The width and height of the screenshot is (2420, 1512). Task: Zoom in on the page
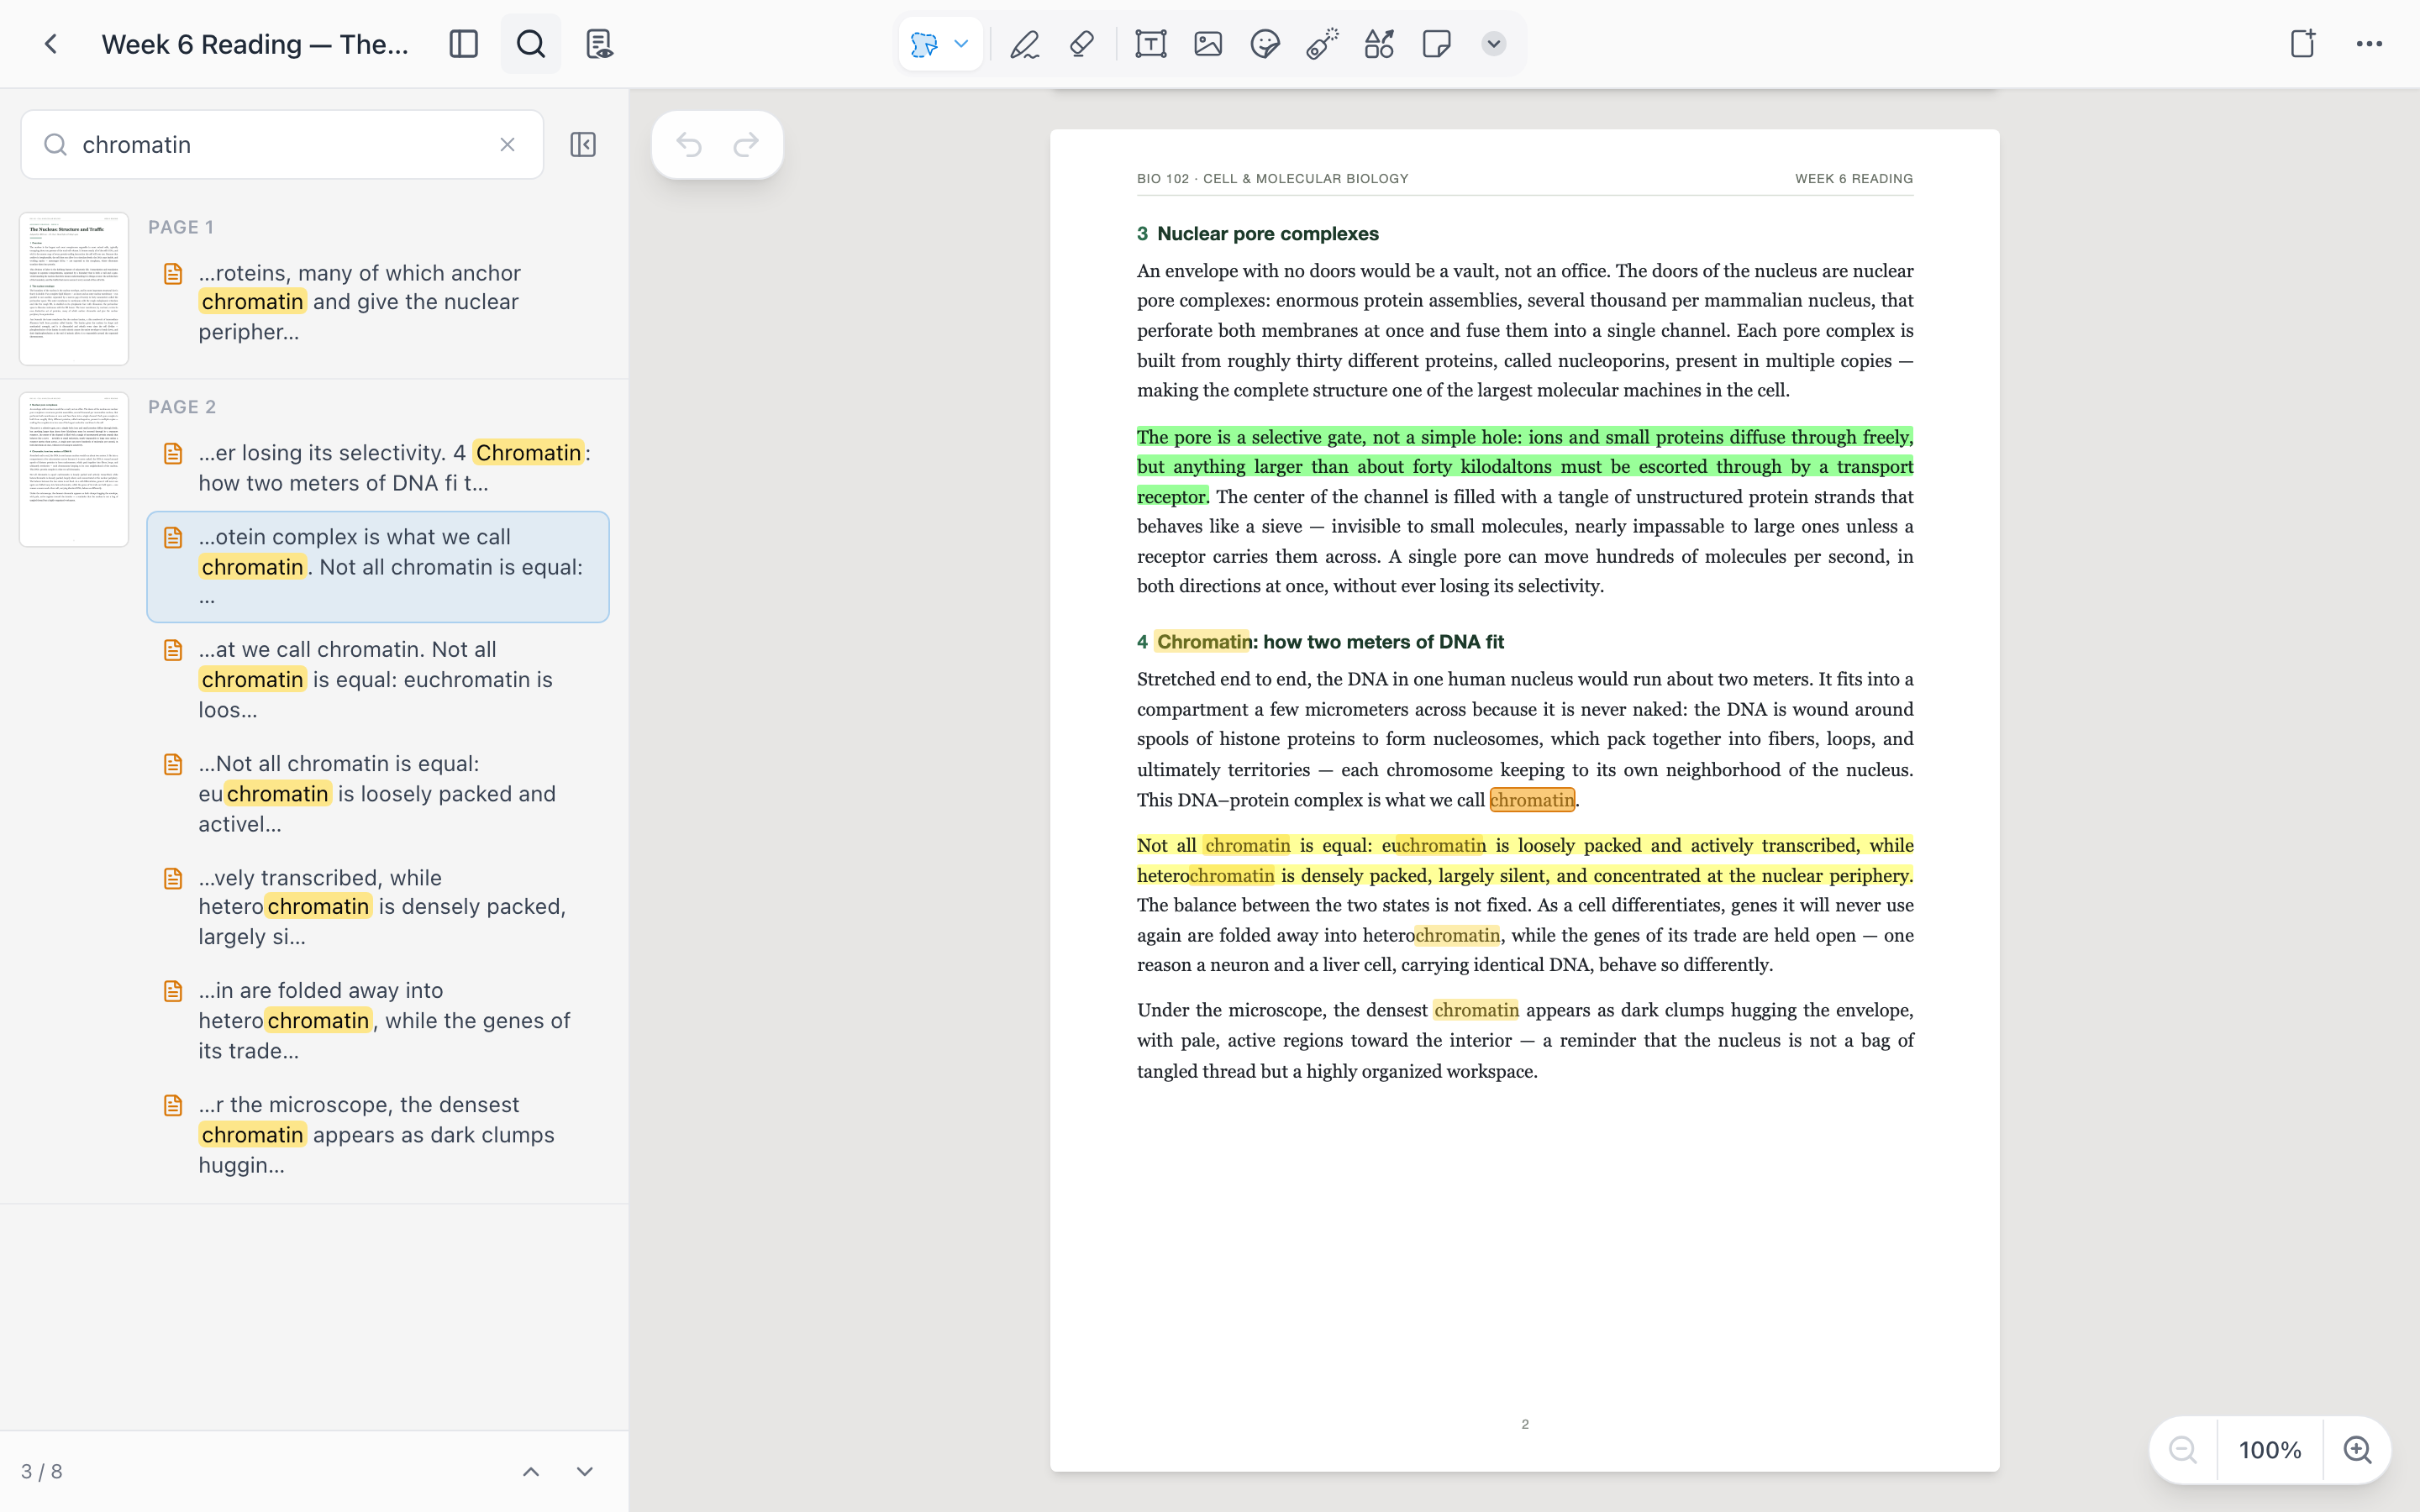pyautogui.click(x=2358, y=1450)
